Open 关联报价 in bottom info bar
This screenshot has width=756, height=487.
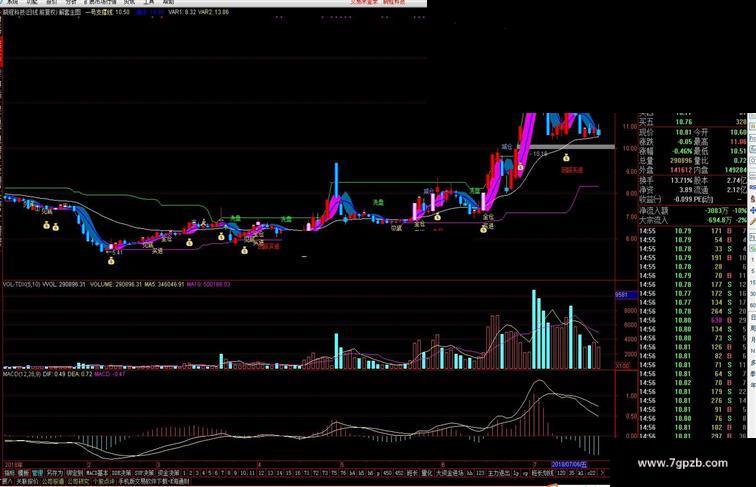27,481
